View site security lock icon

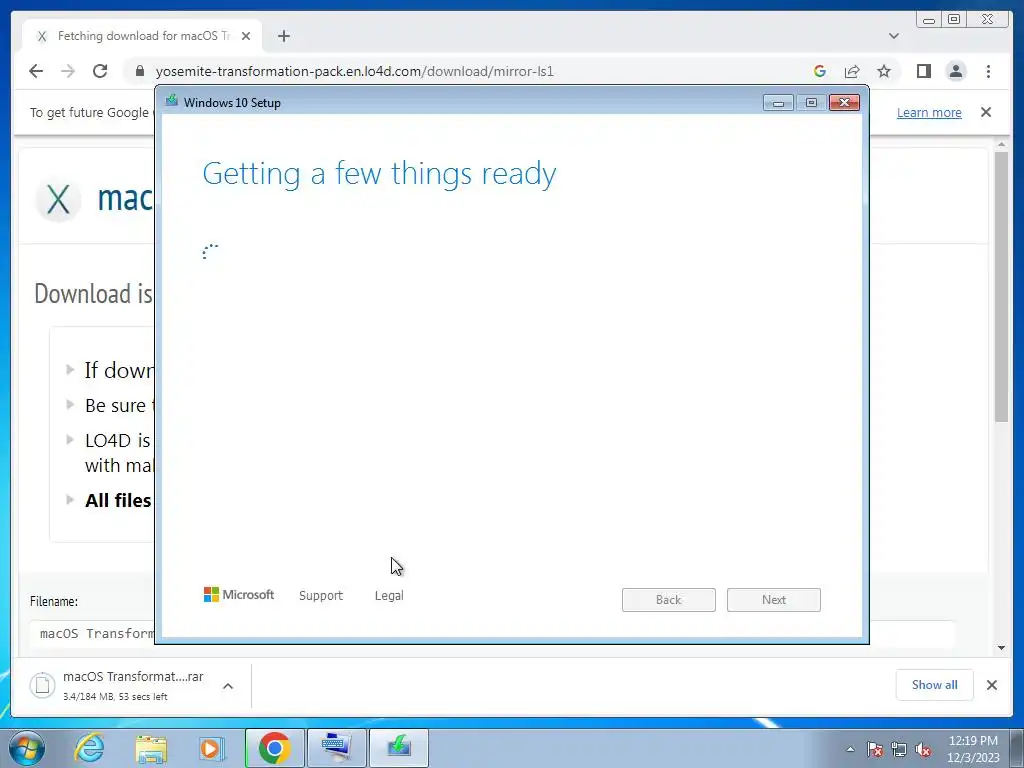click(139, 71)
